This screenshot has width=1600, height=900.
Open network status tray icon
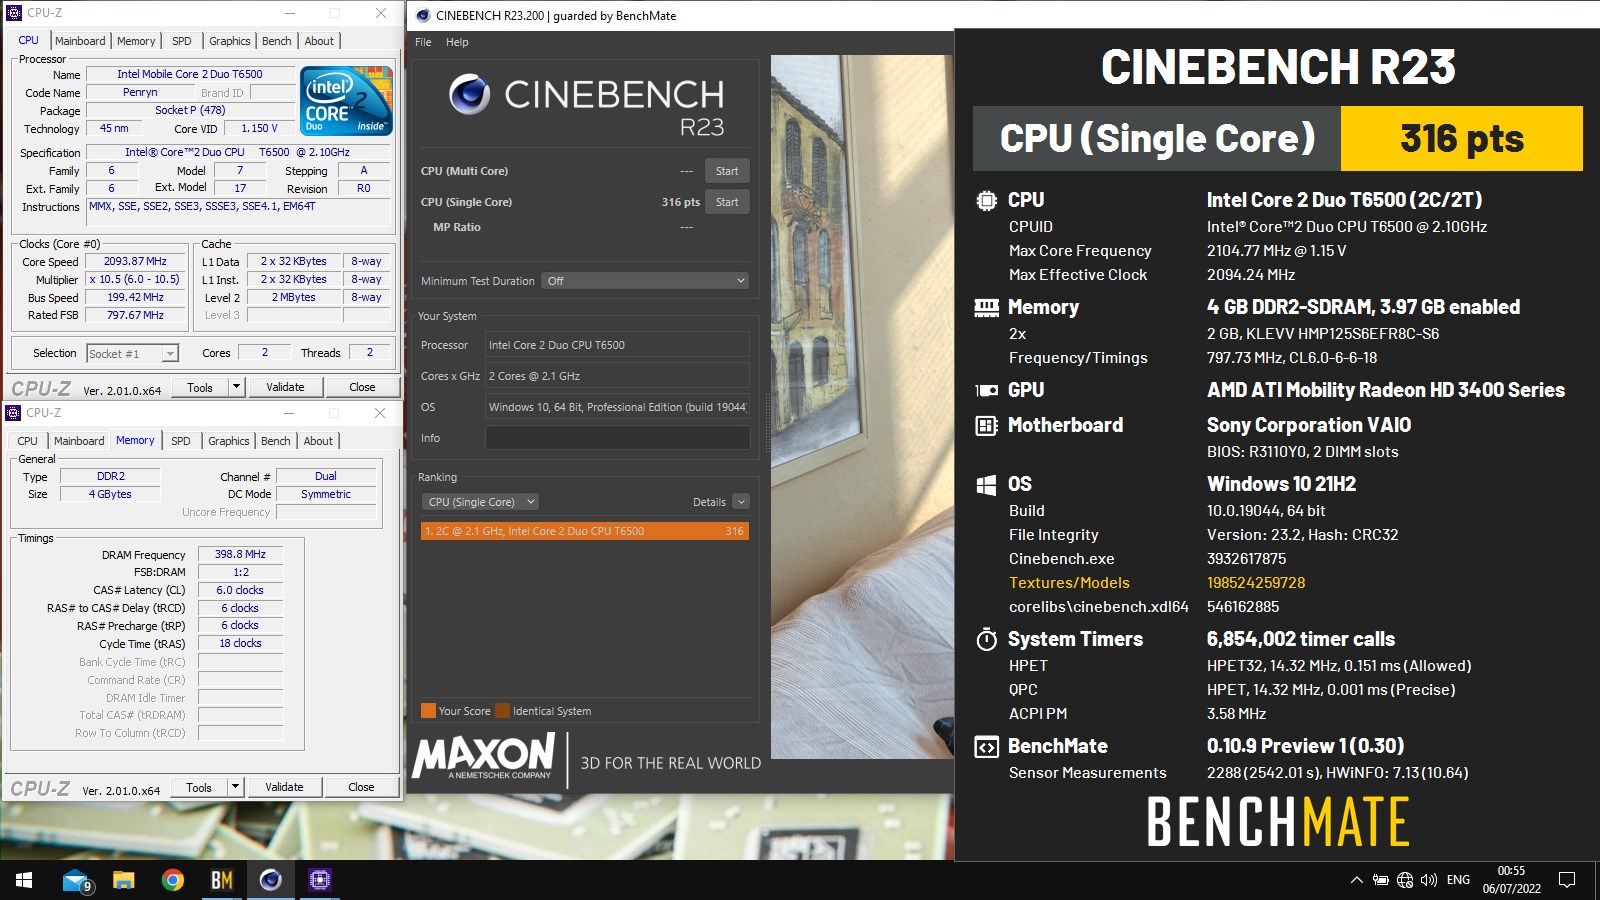(x=1405, y=880)
